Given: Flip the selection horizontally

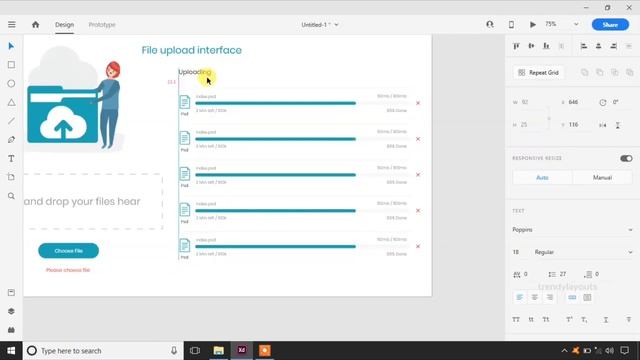Looking at the screenshot, I should point(603,125).
